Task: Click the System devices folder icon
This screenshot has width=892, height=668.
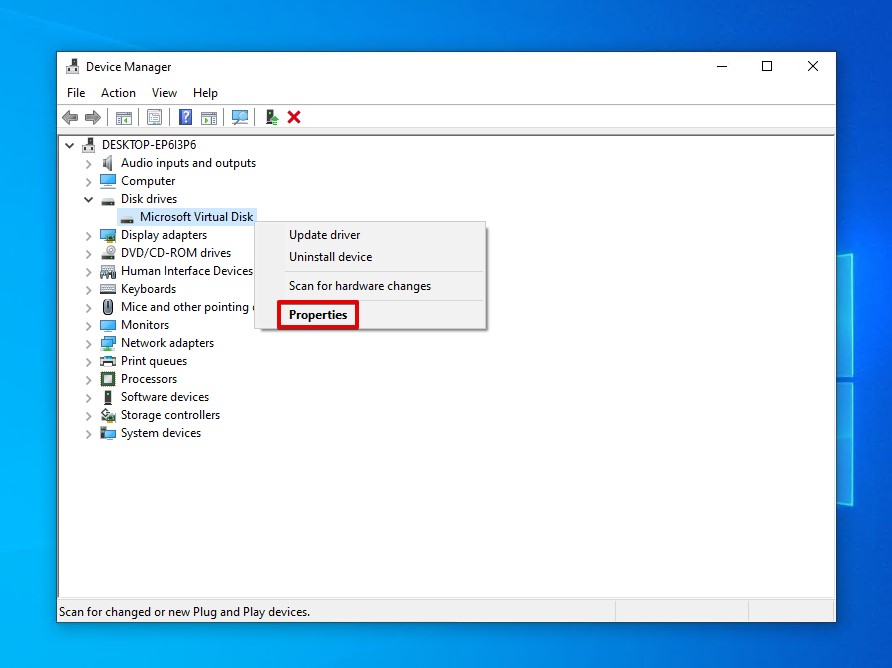Action: [x=108, y=434]
